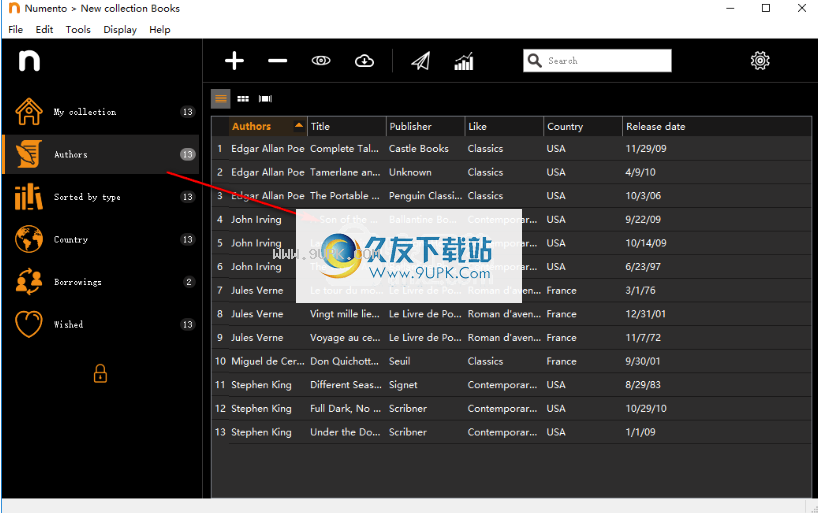Click the Search input field
This screenshot has width=818, height=513.
[x=597, y=61]
